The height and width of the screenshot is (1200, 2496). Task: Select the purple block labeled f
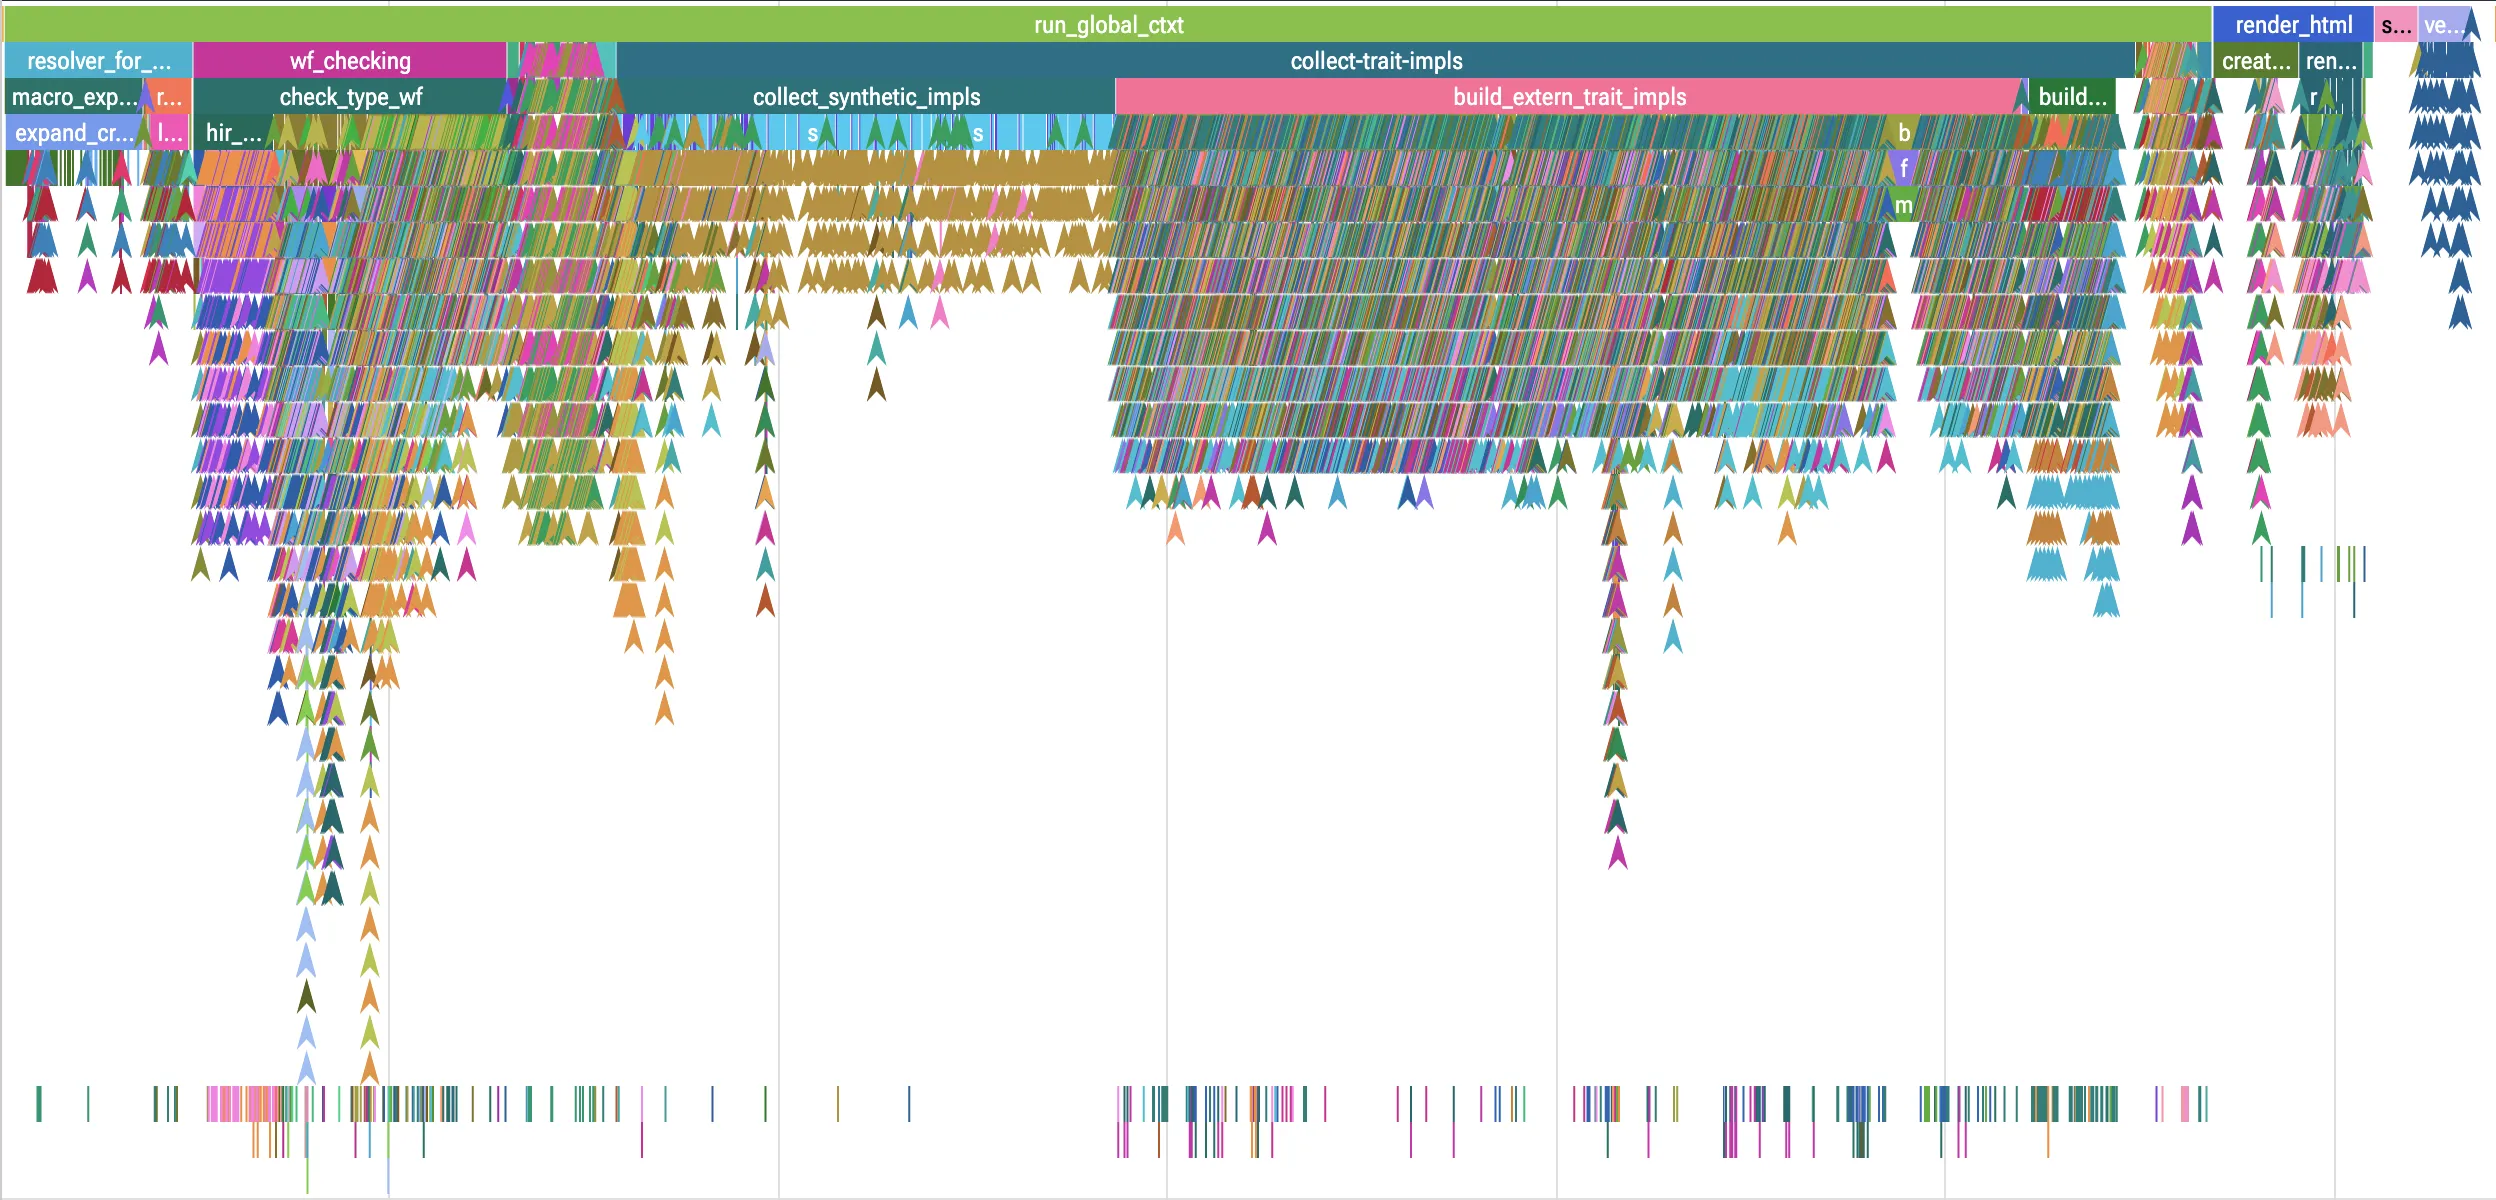pos(1903,169)
